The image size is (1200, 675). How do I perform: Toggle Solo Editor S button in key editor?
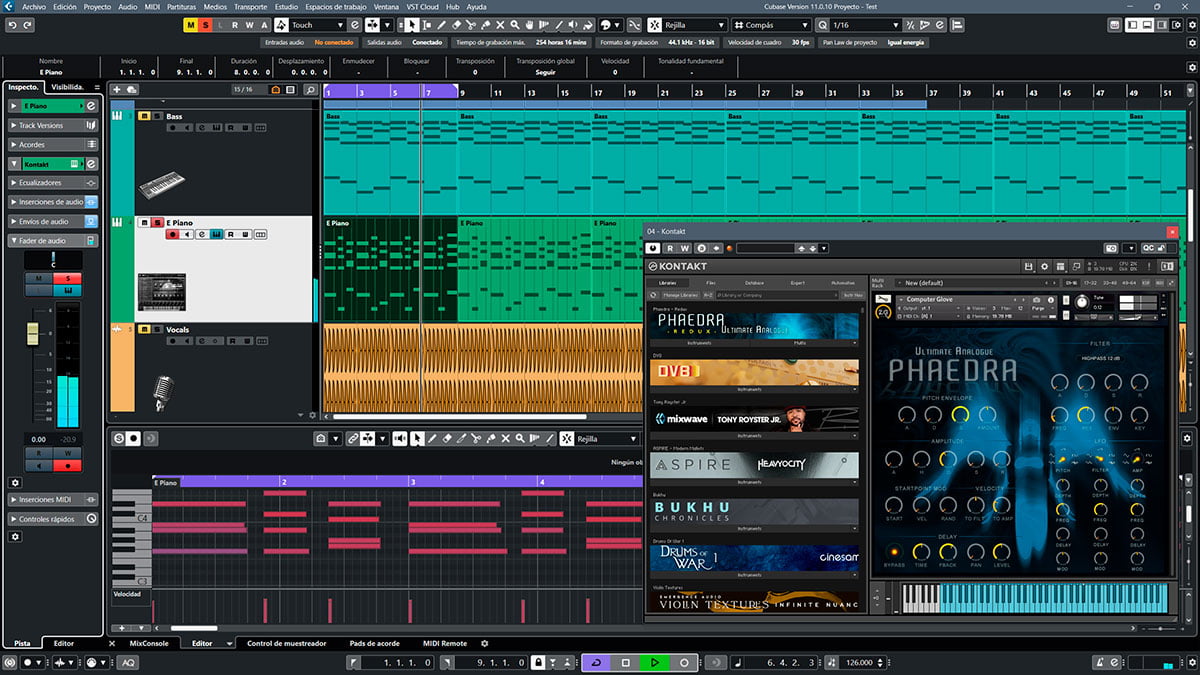(119, 438)
